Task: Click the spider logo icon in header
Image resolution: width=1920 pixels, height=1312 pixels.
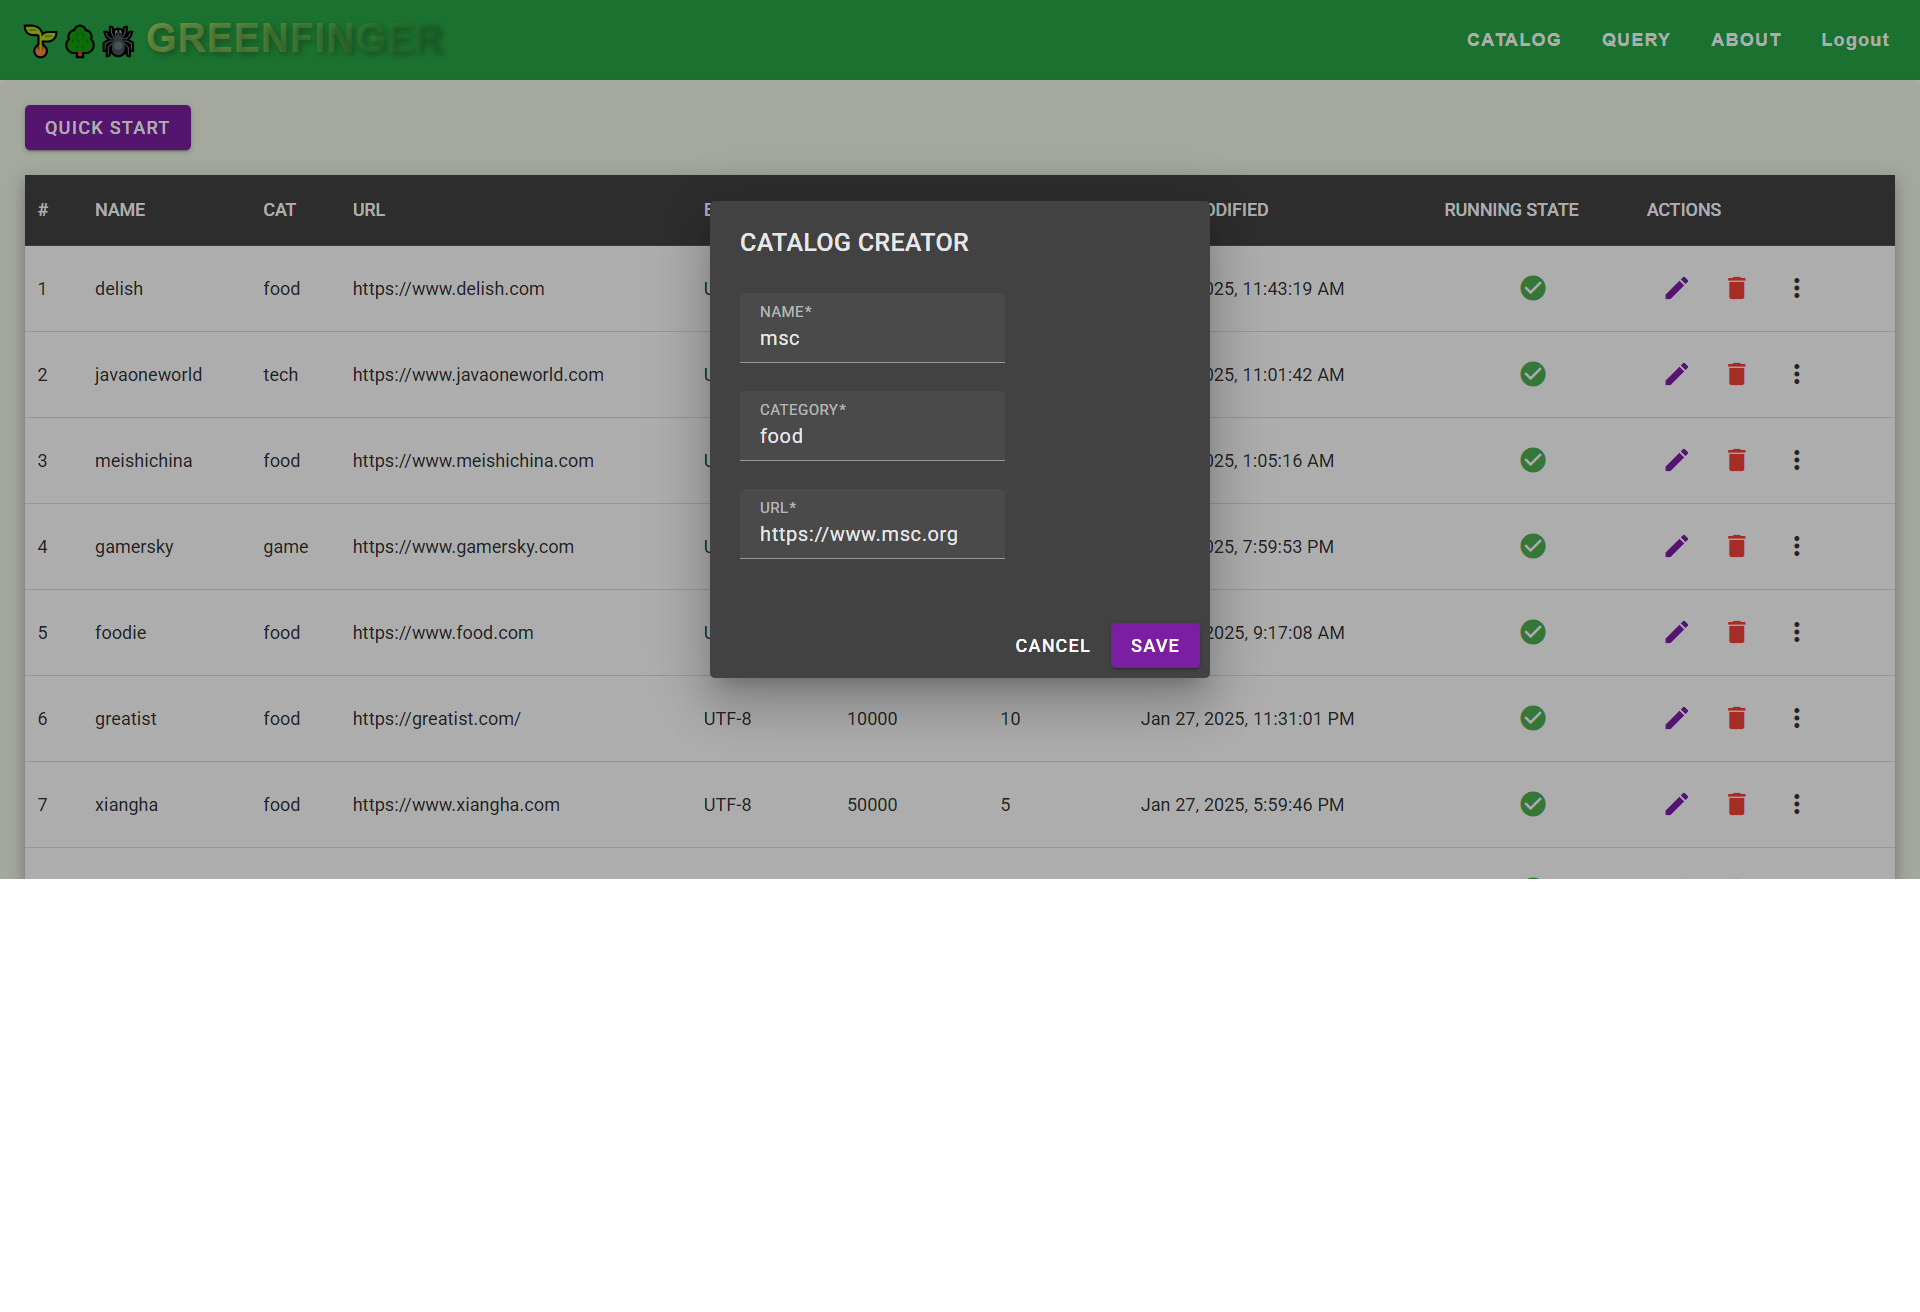Action: pyautogui.click(x=118, y=41)
